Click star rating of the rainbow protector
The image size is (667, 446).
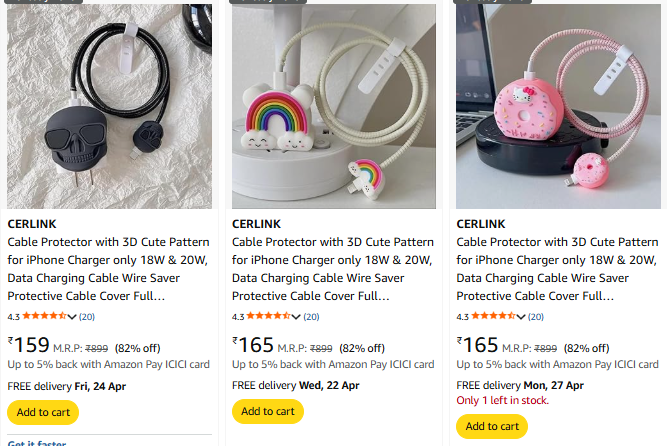(269, 316)
